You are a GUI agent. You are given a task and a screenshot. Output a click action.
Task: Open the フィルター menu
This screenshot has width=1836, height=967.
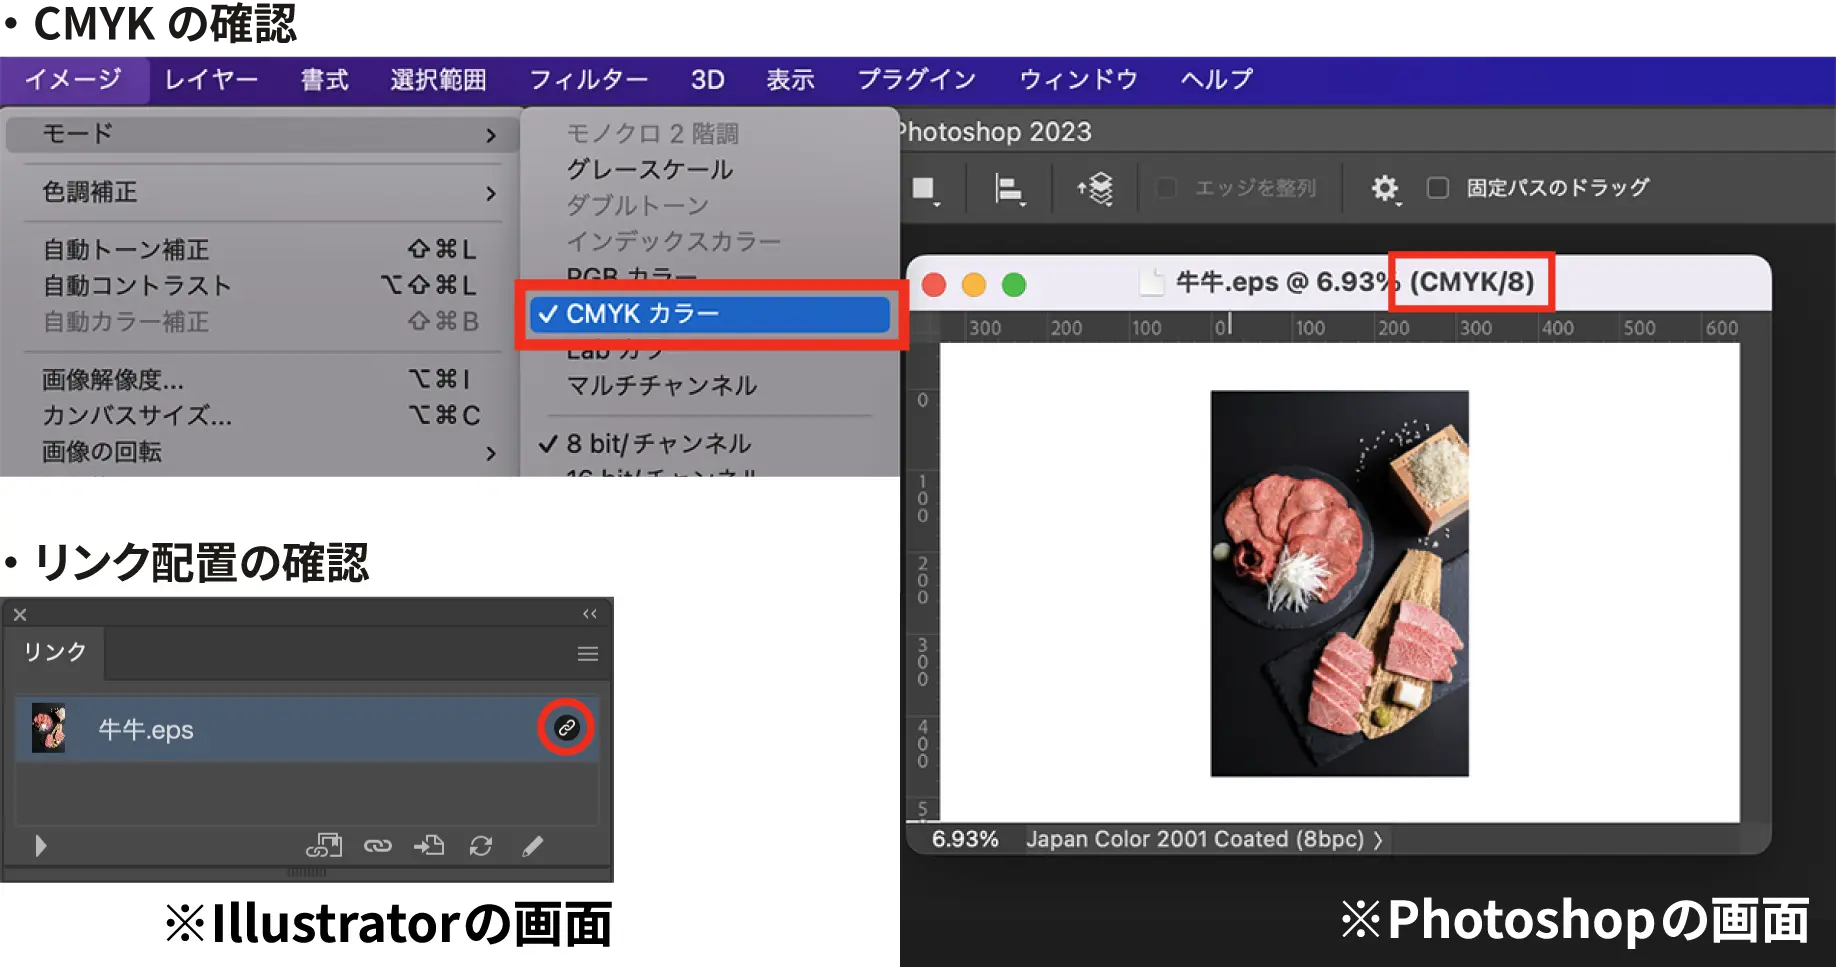(x=590, y=79)
